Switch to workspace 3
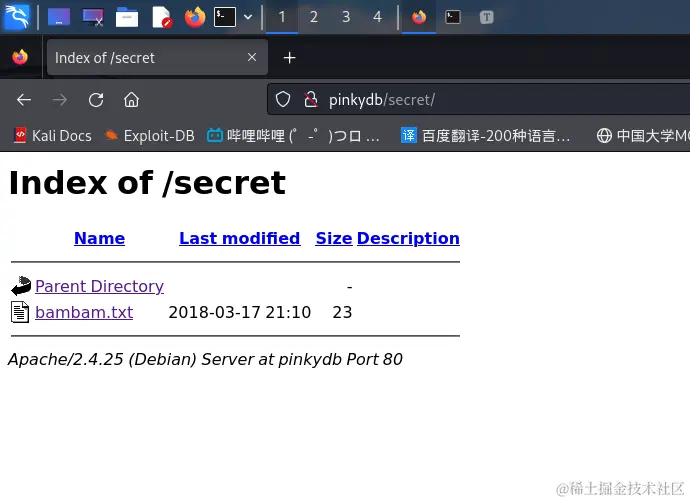Screen dimensions: 690x502 346,16
